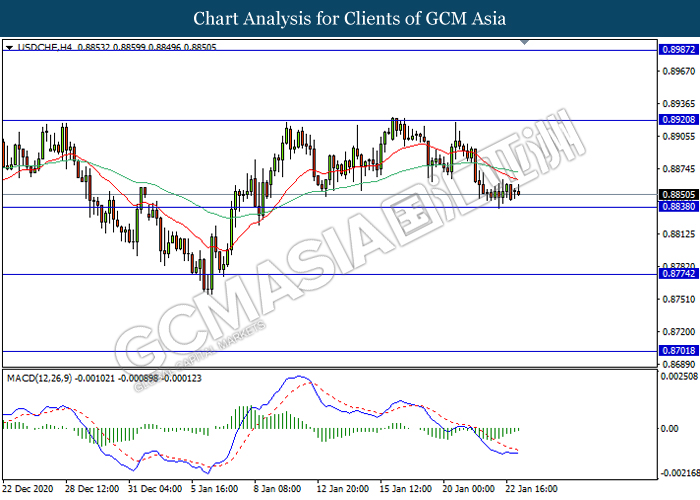This screenshot has height=500, width=700.
Task: Click the 0.87510 price axis value
Action: 679,299
